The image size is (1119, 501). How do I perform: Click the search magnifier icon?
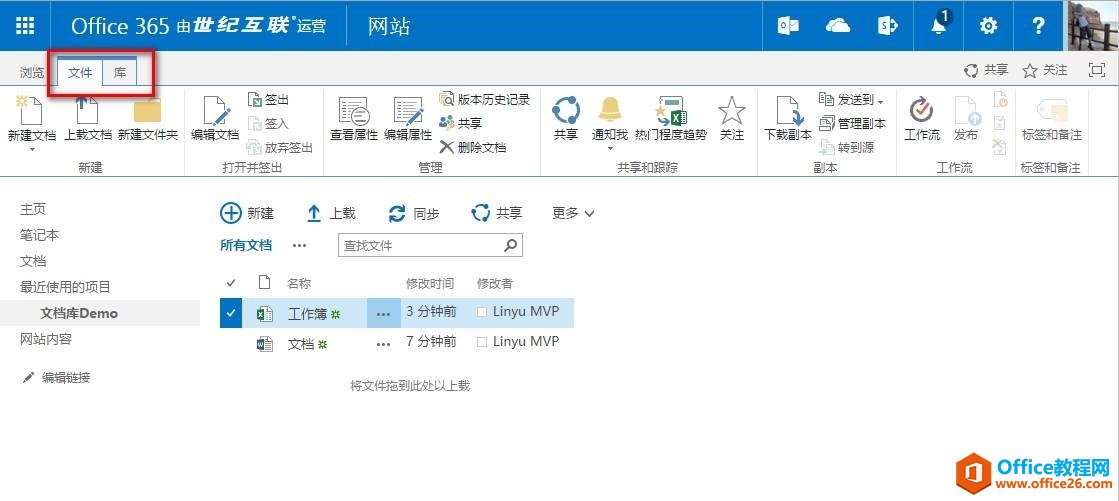coord(511,246)
